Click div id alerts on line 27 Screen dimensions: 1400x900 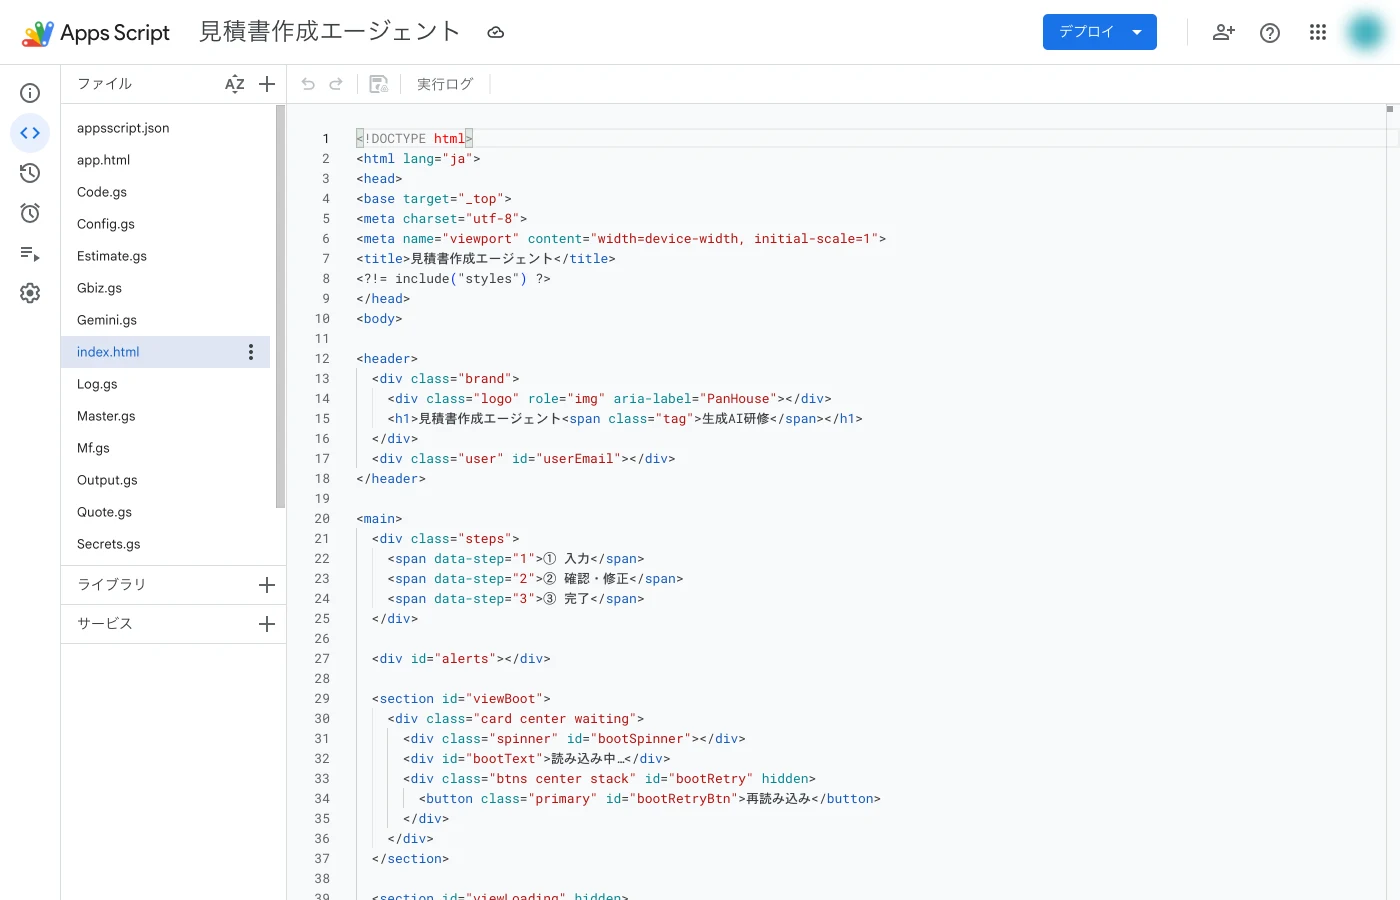pos(461,659)
